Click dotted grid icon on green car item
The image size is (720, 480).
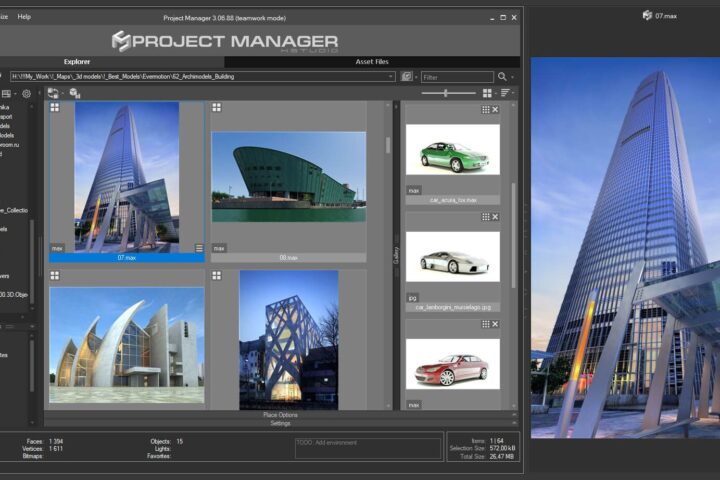[x=485, y=109]
